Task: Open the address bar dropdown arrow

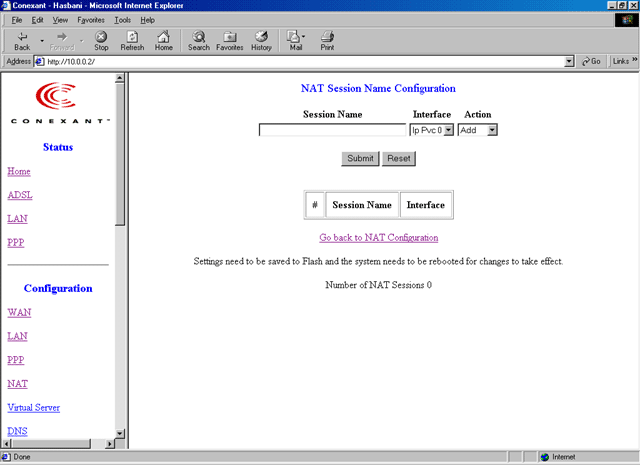Action: point(569,62)
